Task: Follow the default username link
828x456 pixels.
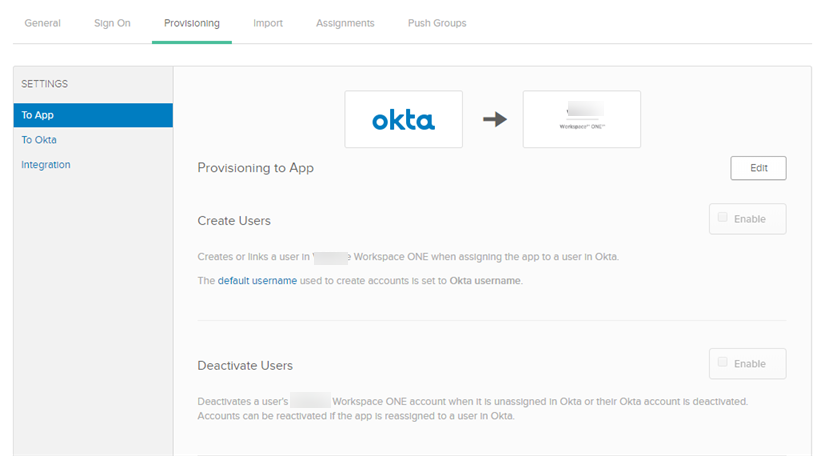Action: (257, 281)
